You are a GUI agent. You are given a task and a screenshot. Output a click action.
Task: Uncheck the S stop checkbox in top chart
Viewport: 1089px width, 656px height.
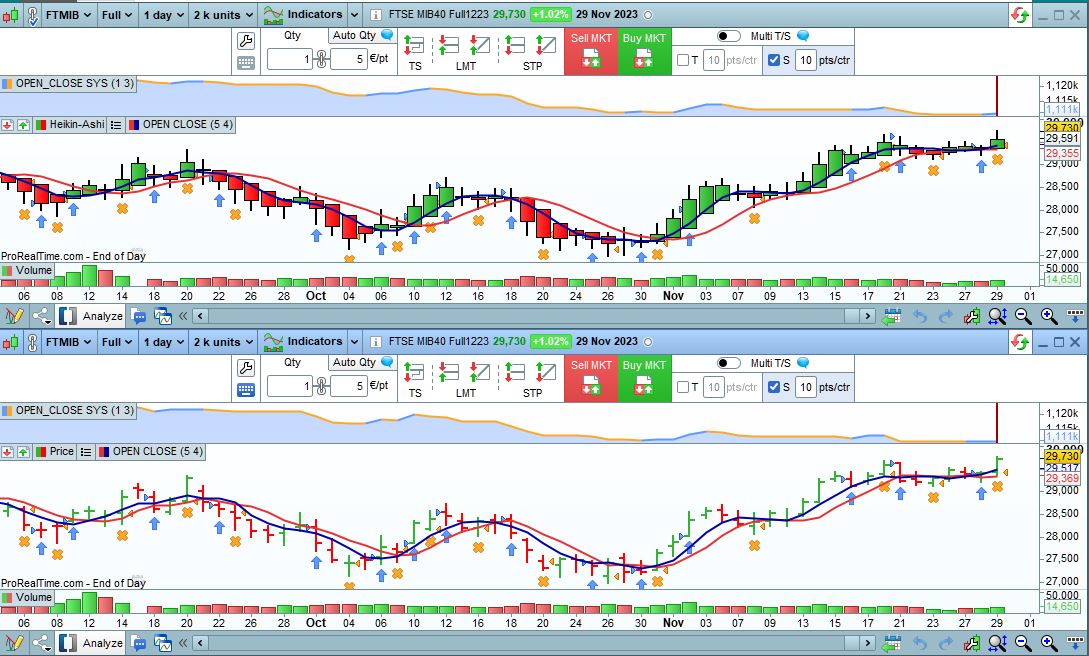tap(774, 60)
